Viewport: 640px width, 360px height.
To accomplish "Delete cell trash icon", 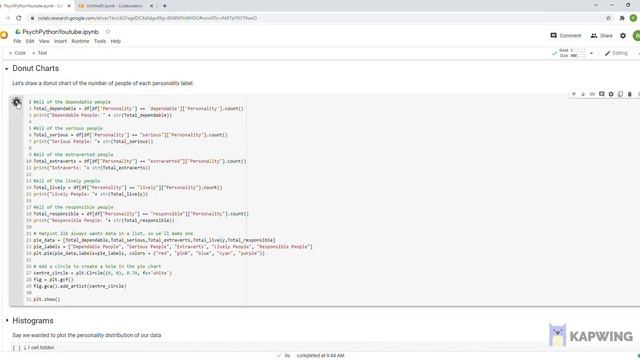I will (630, 94).
